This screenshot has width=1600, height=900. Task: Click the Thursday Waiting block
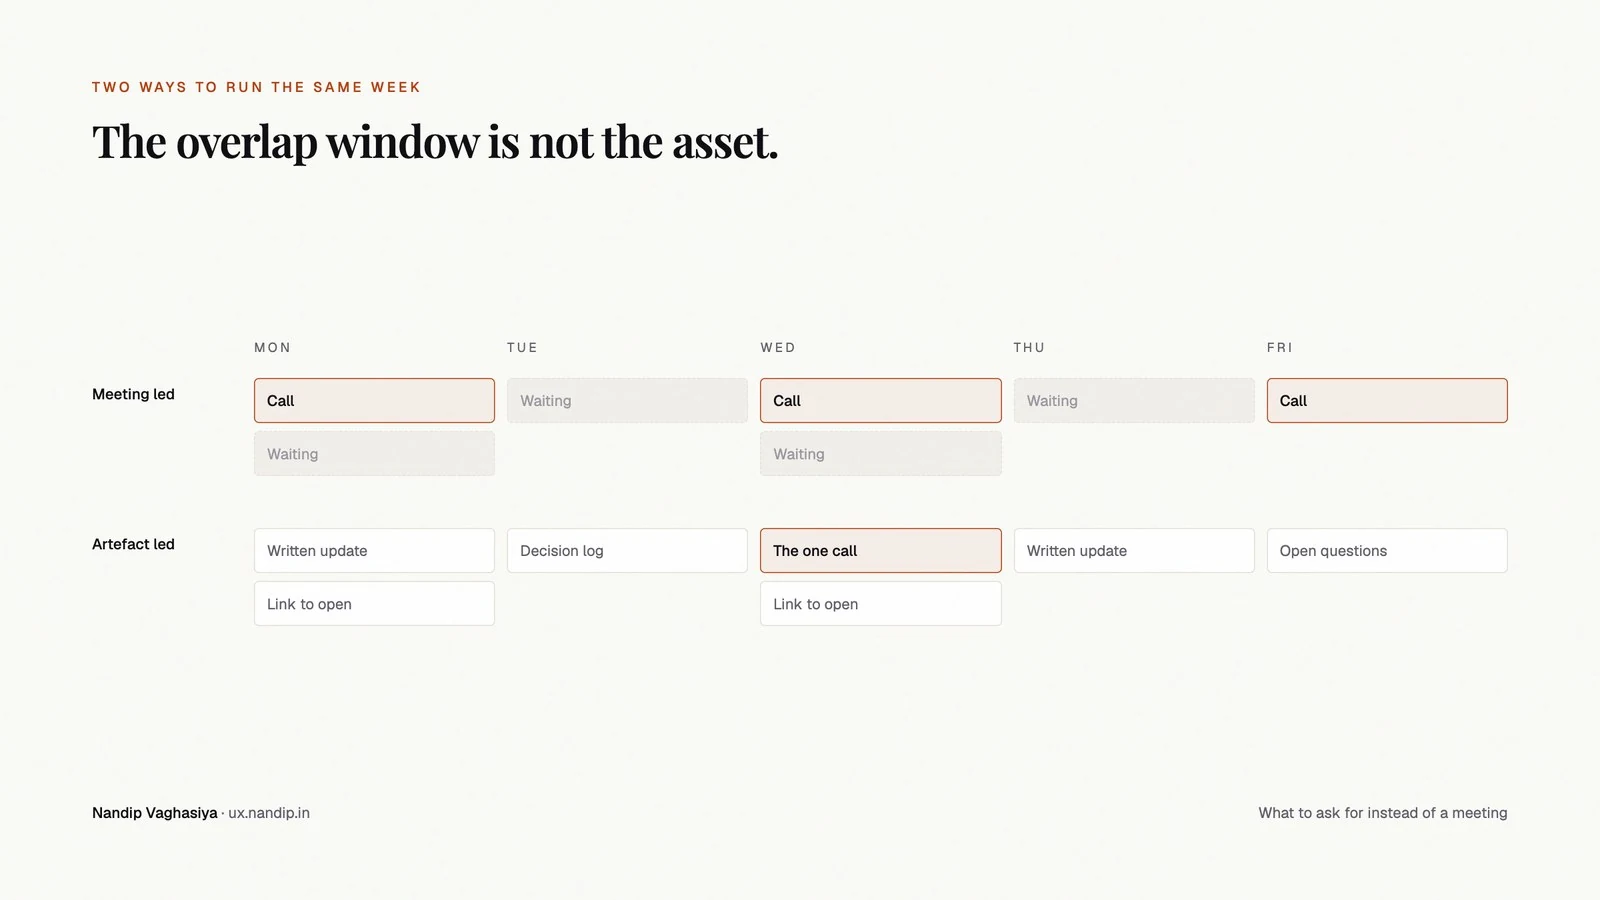(x=1134, y=400)
